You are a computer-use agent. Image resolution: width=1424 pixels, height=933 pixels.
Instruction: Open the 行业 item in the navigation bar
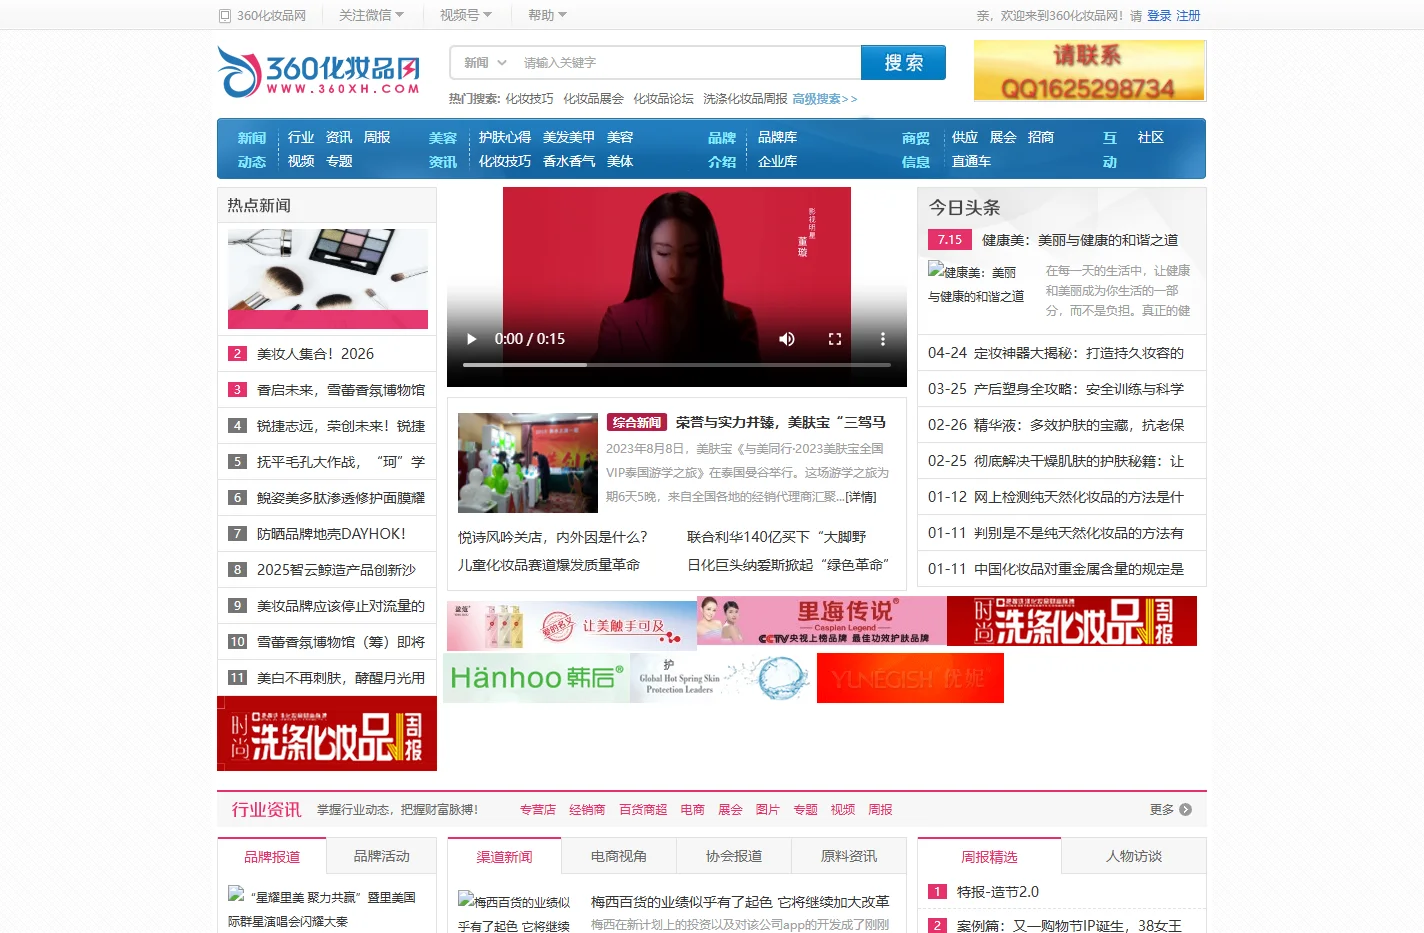(x=301, y=137)
